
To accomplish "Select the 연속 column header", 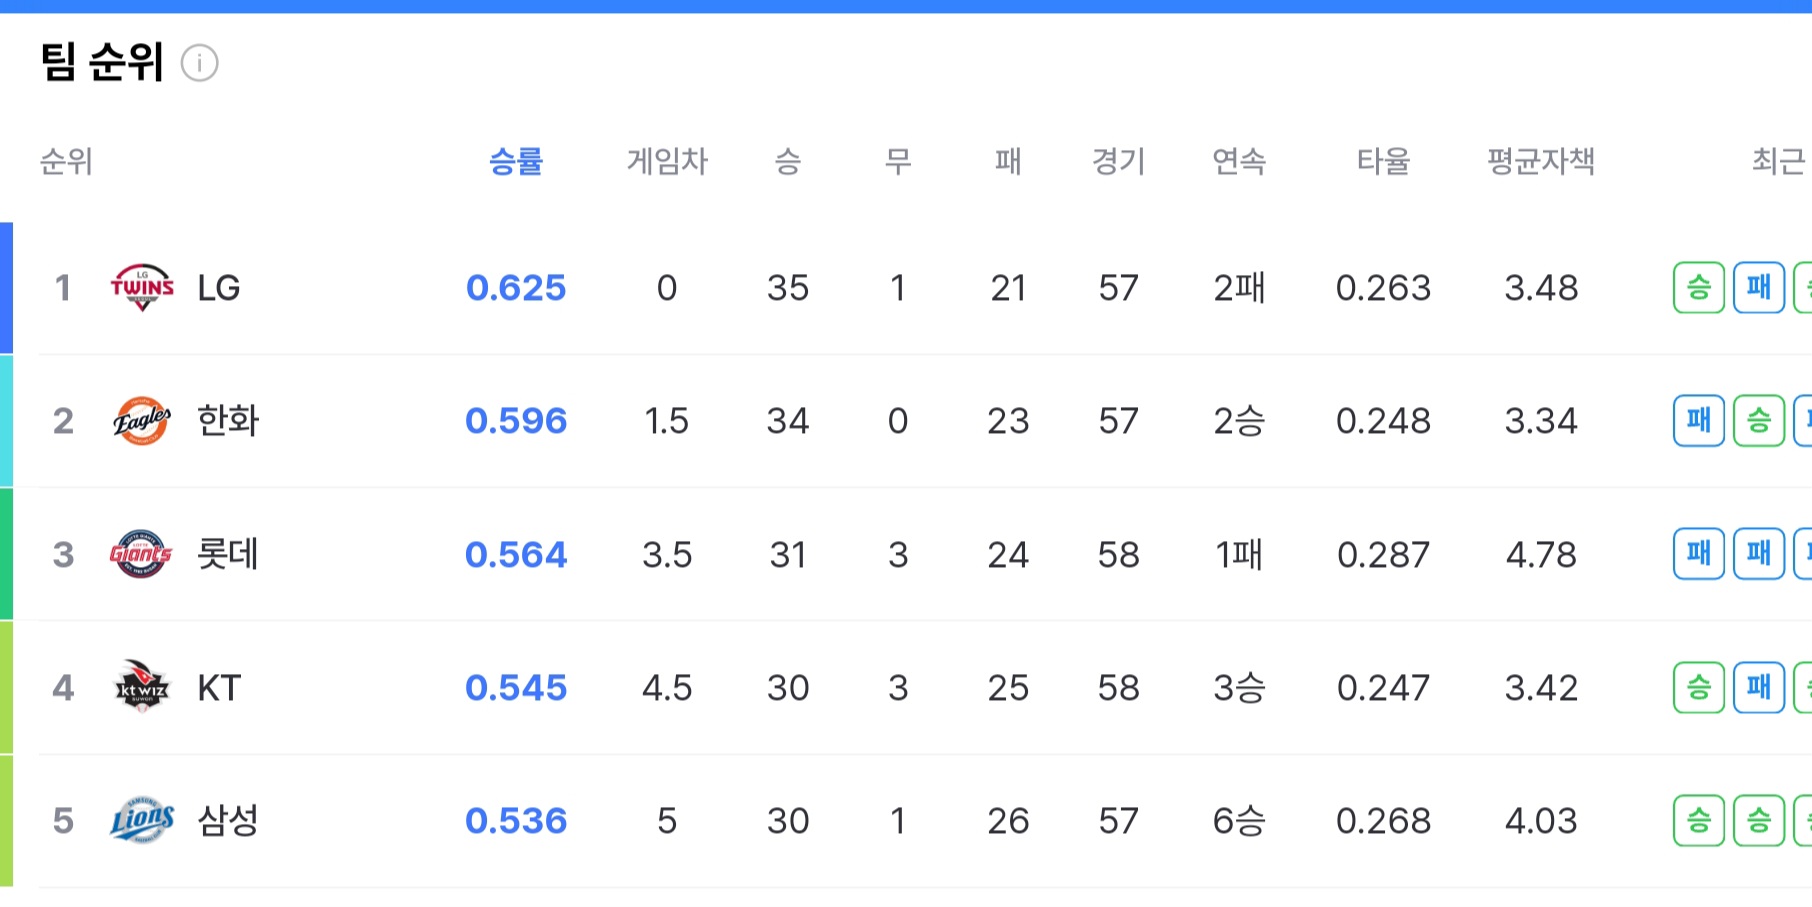I will coord(1239,161).
